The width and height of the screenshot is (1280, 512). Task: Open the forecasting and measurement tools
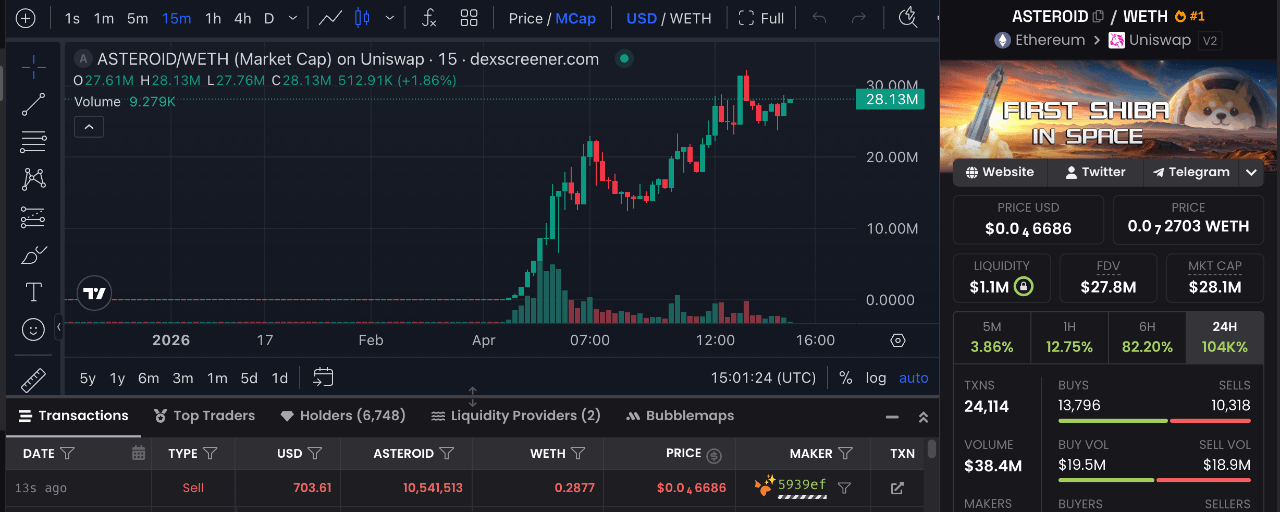(33, 216)
